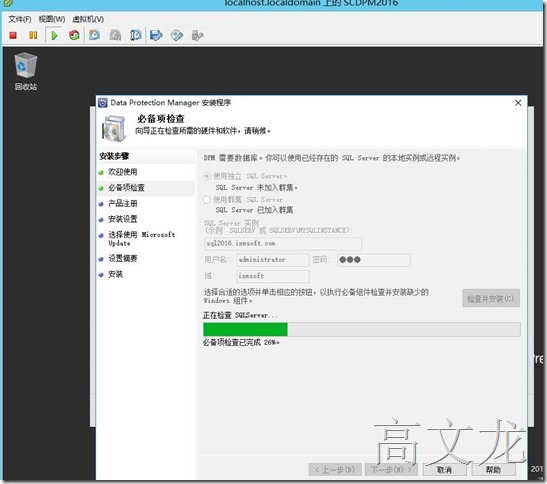Open the 视图(W) menu
This screenshot has height=484, width=547.
pos(52,19)
